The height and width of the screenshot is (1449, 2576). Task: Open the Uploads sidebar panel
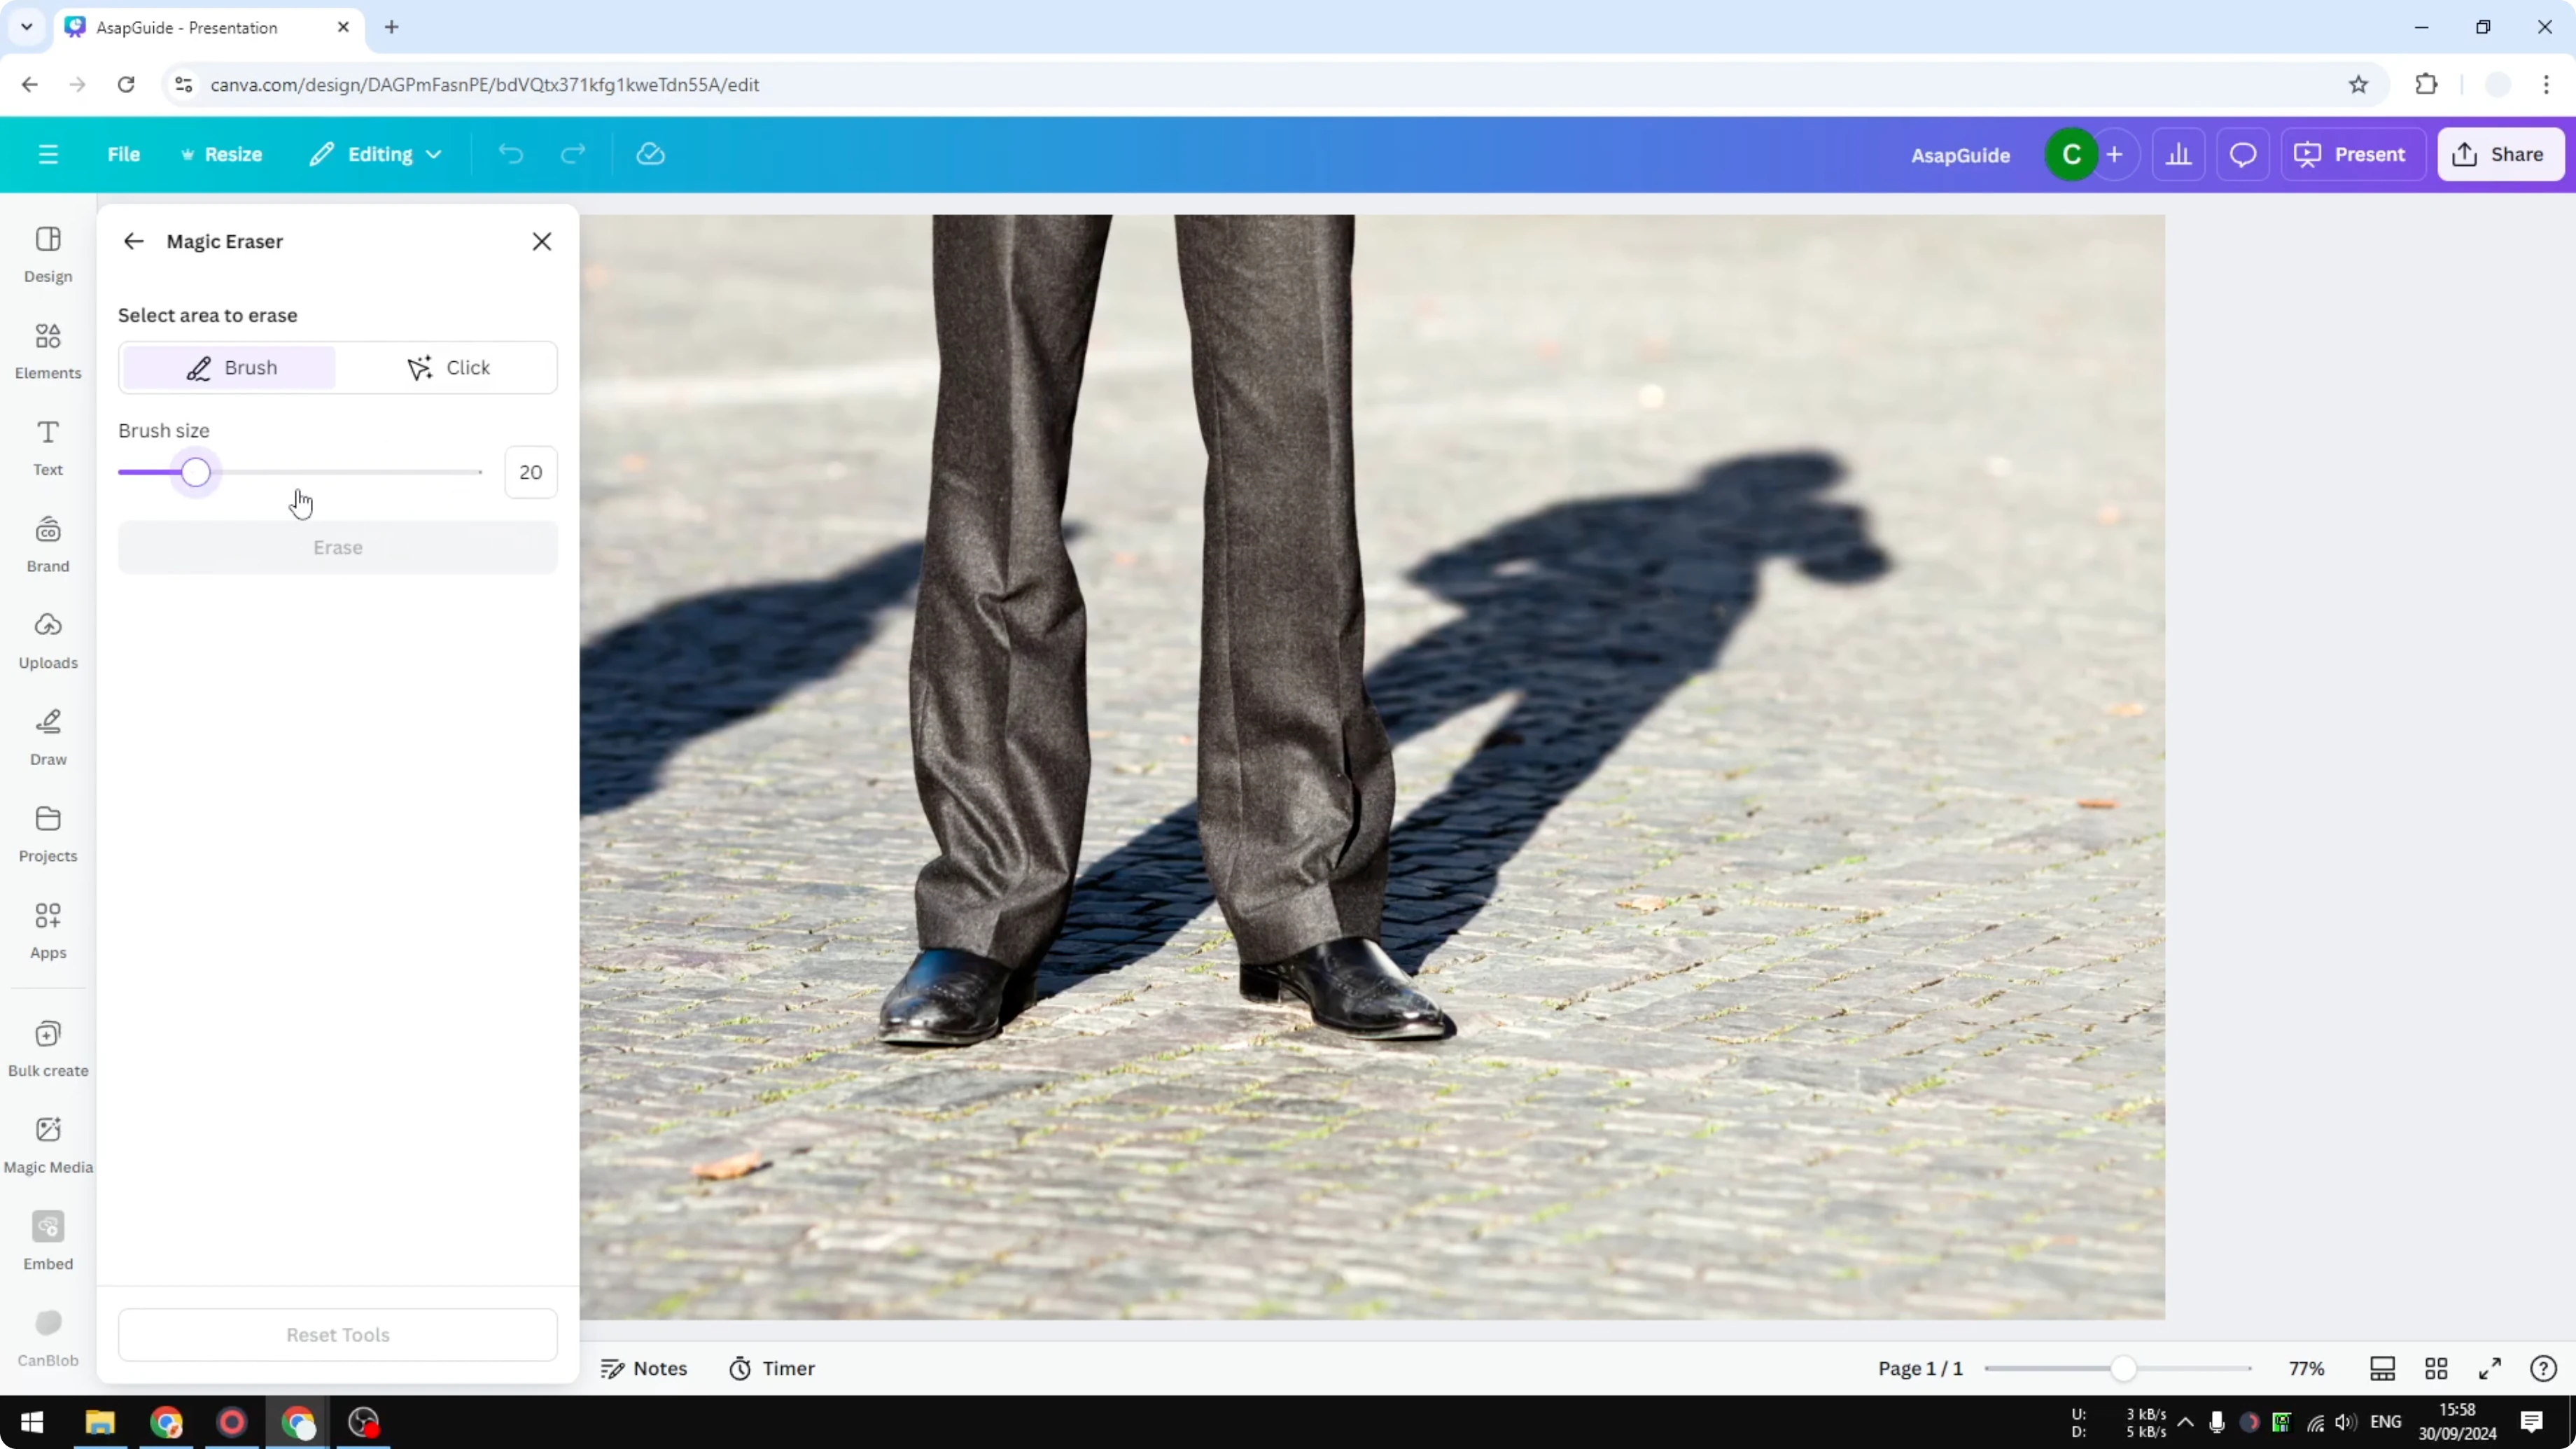pos(48,641)
